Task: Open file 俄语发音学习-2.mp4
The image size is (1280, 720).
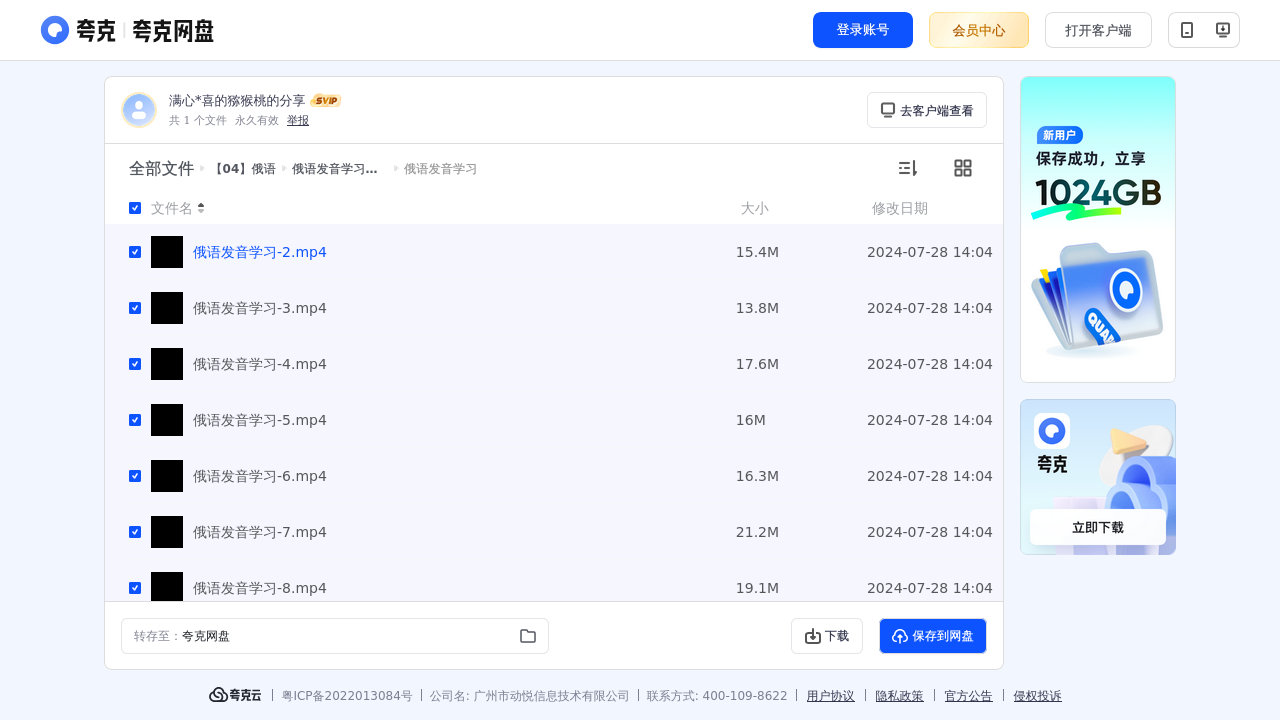Action: coord(260,252)
